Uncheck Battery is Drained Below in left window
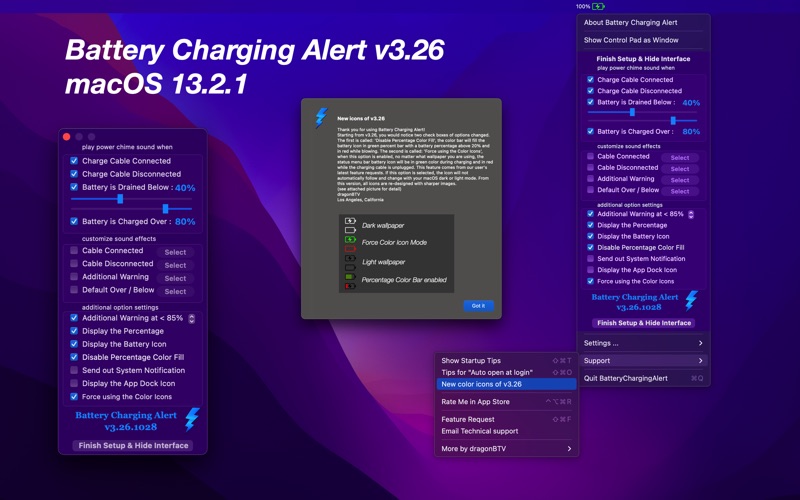The width and height of the screenshot is (800, 500). click(74, 187)
